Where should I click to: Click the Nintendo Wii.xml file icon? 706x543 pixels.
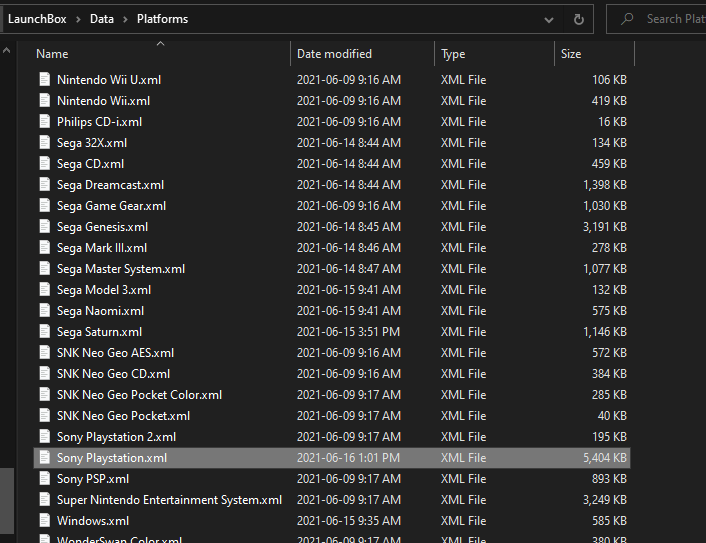[45, 100]
